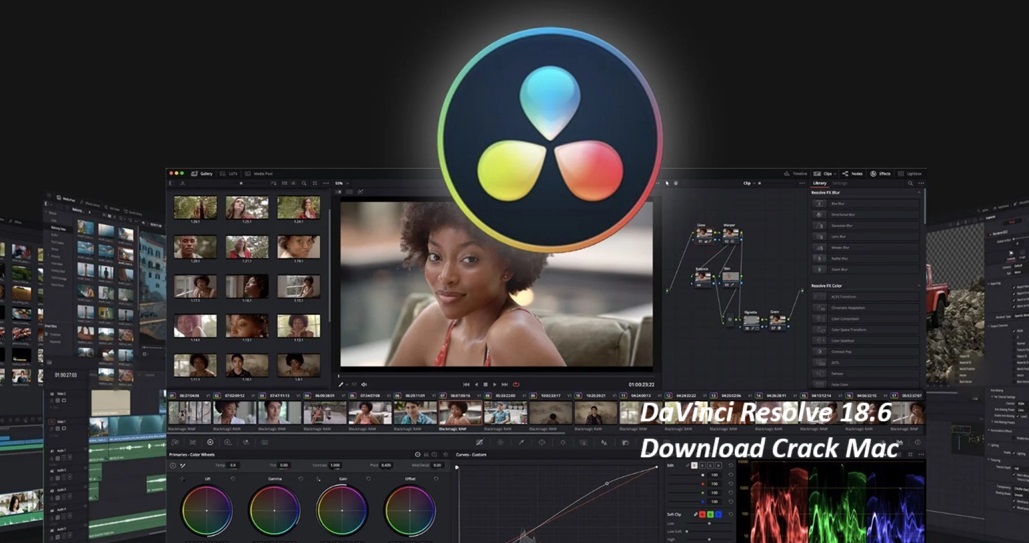Screen dimensions: 1029x543
Task: Jump to last frame in viewer transport
Action: [505, 384]
